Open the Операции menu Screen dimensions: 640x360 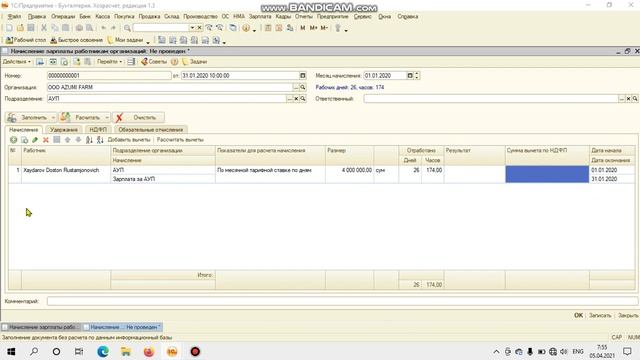coord(63,16)
